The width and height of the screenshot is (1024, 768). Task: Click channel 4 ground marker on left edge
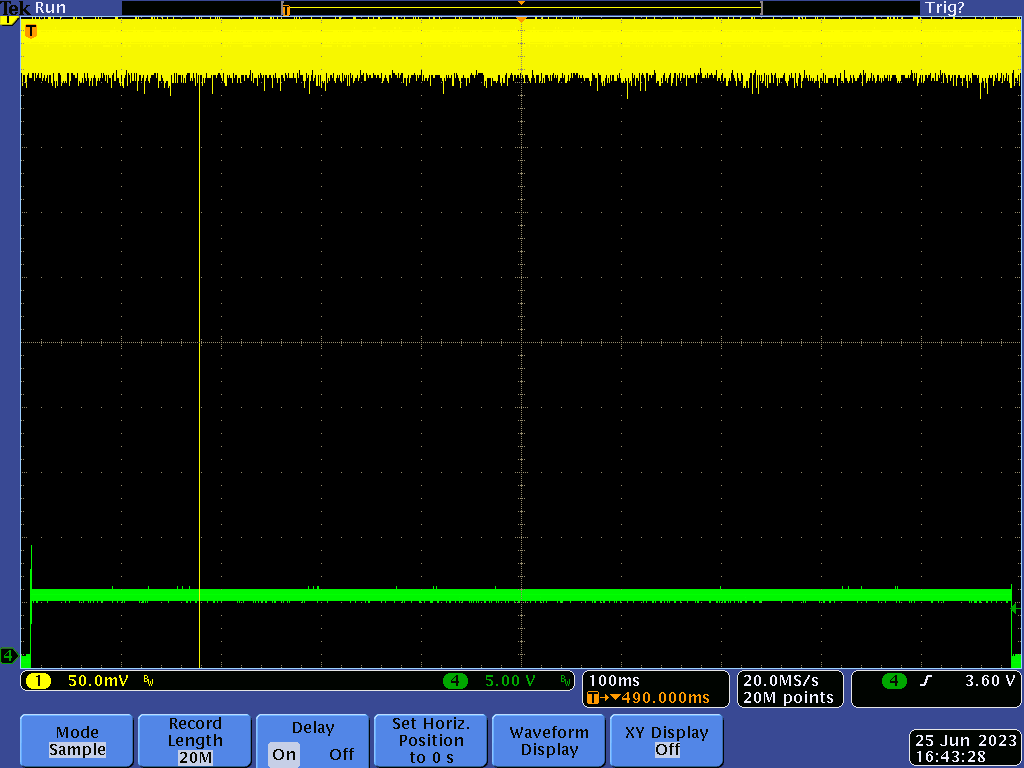[x=8, y=656]
